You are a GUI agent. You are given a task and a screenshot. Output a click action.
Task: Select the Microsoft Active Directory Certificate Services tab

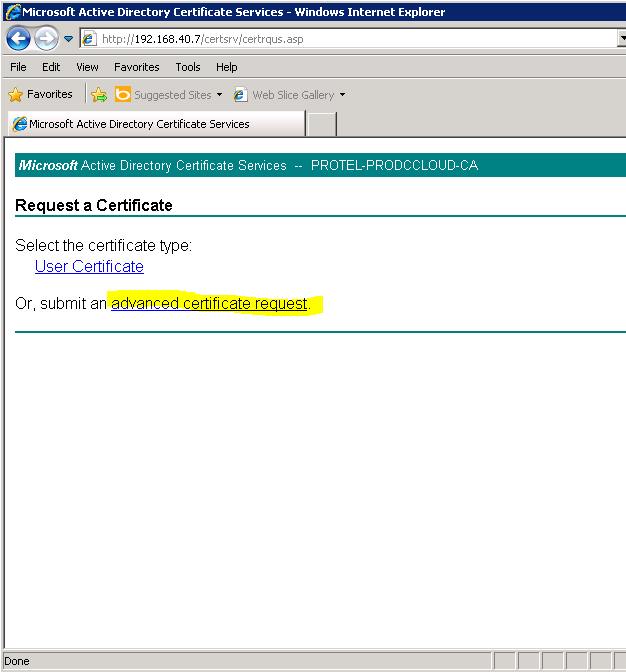pyautogui.click(x=155, y=124)
